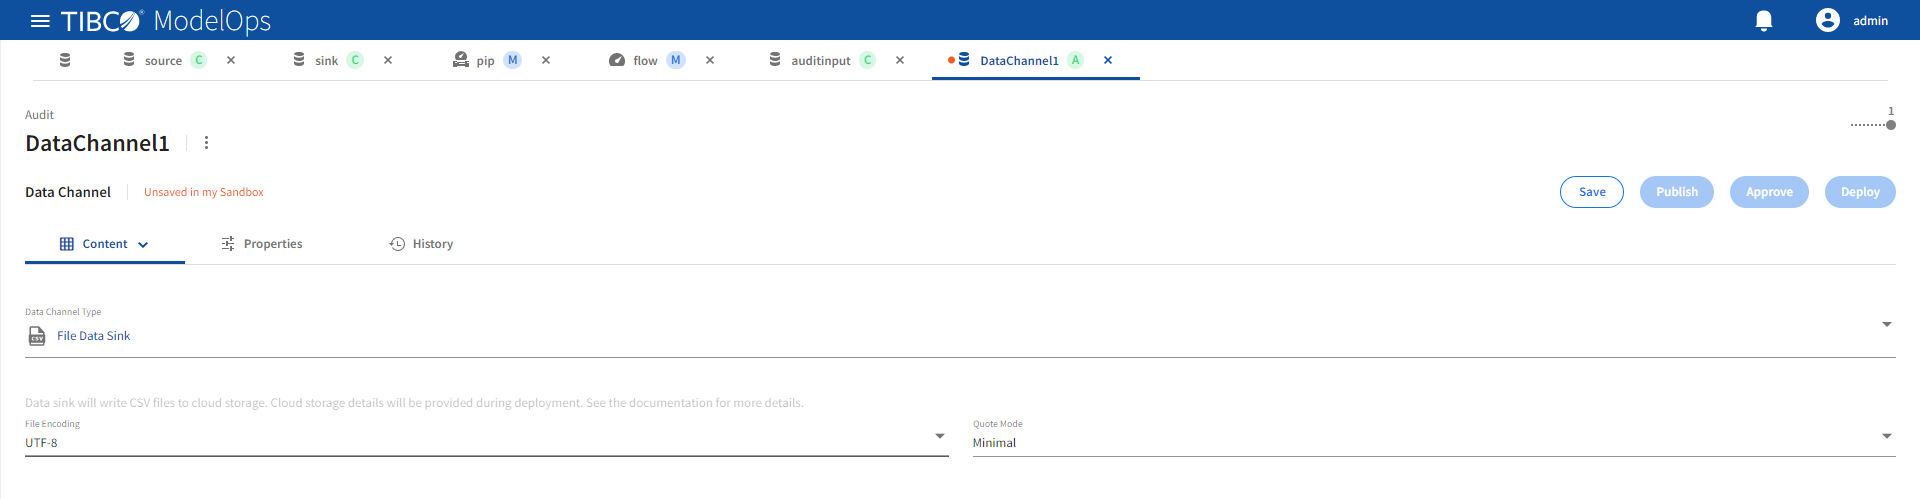Click the version 1 timeline marker dot
The image size is (1920, 499).
pyautogui.click(x=1891, y=125)
